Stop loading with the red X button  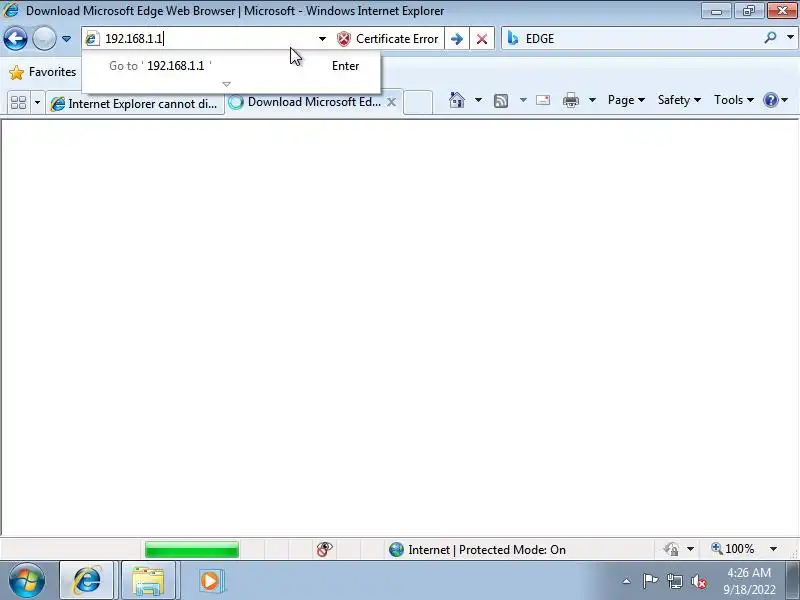tap(482, 39)
